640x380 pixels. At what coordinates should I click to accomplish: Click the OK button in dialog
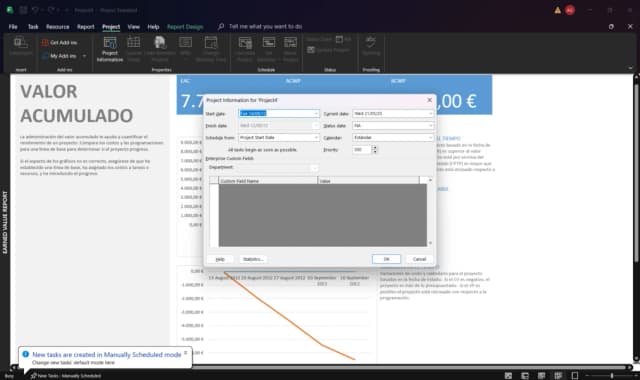point(386,259)
